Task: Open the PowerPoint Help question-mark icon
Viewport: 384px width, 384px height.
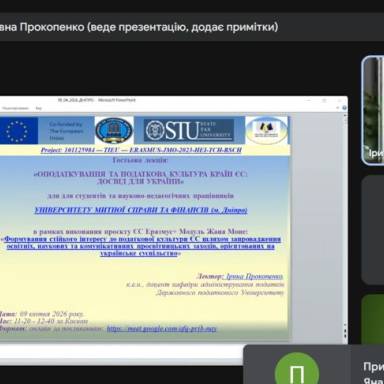Action: 344,108
